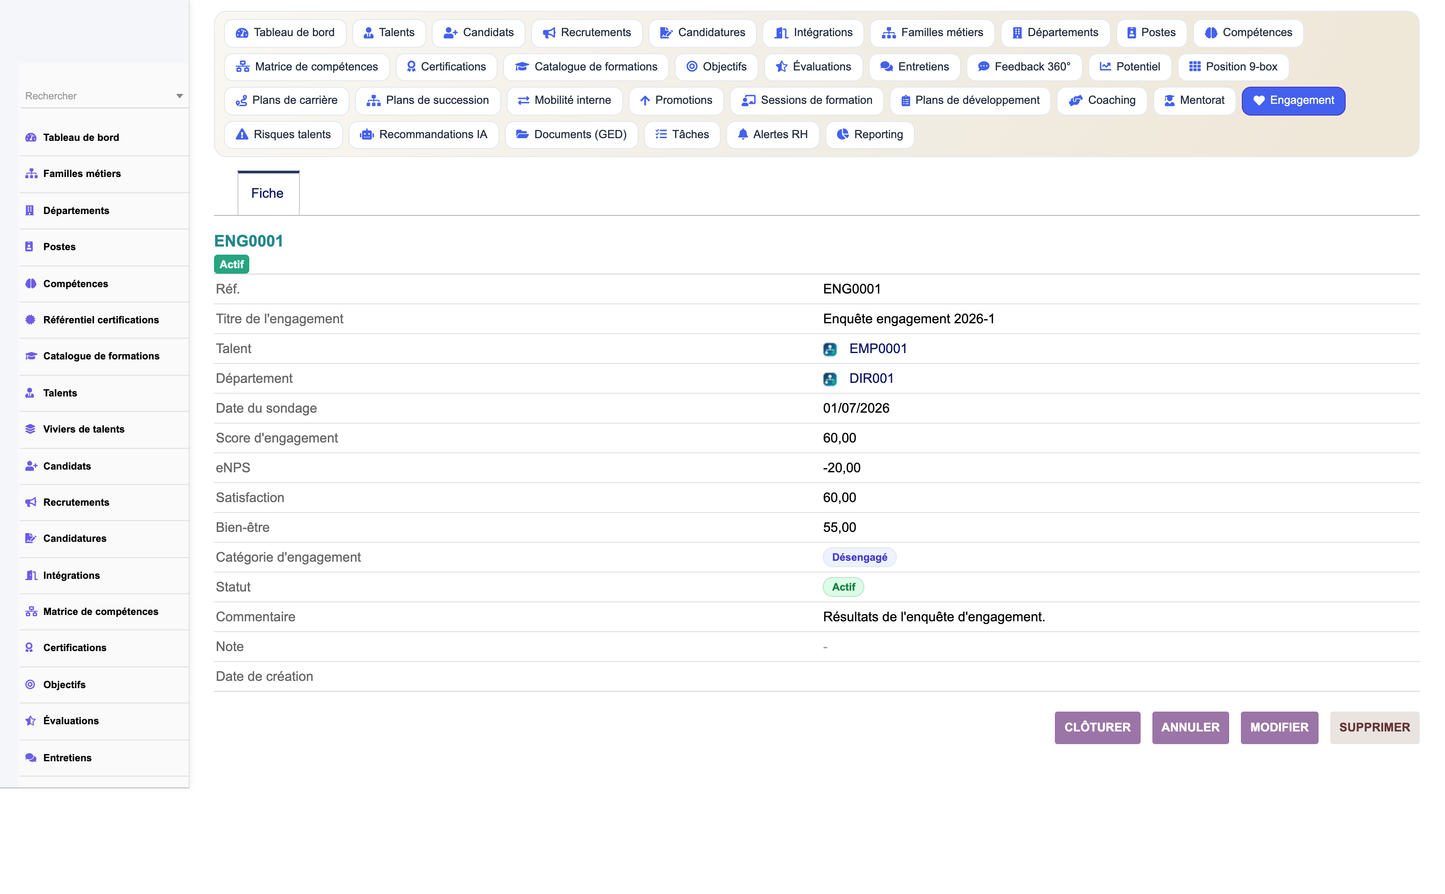Click the layers icon for Viviers de talents
The height and width of the screenshot is (894, 1445).
point(31,430)
